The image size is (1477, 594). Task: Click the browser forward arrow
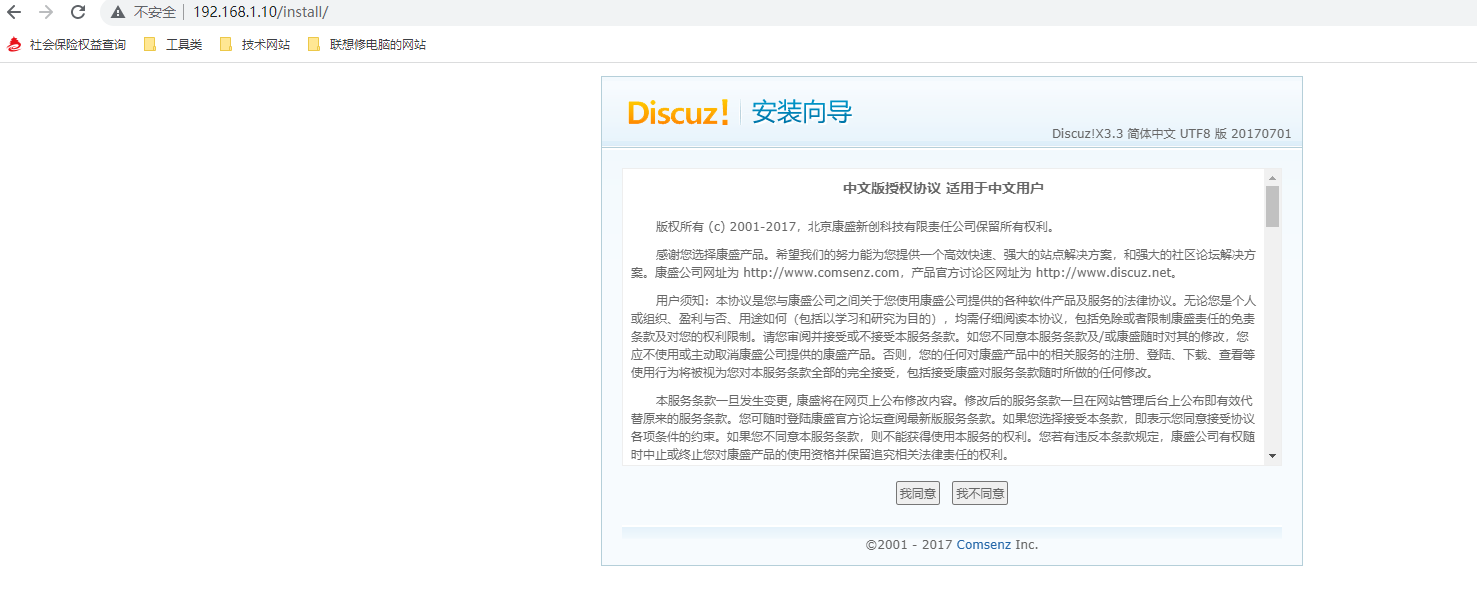point(45,12)
